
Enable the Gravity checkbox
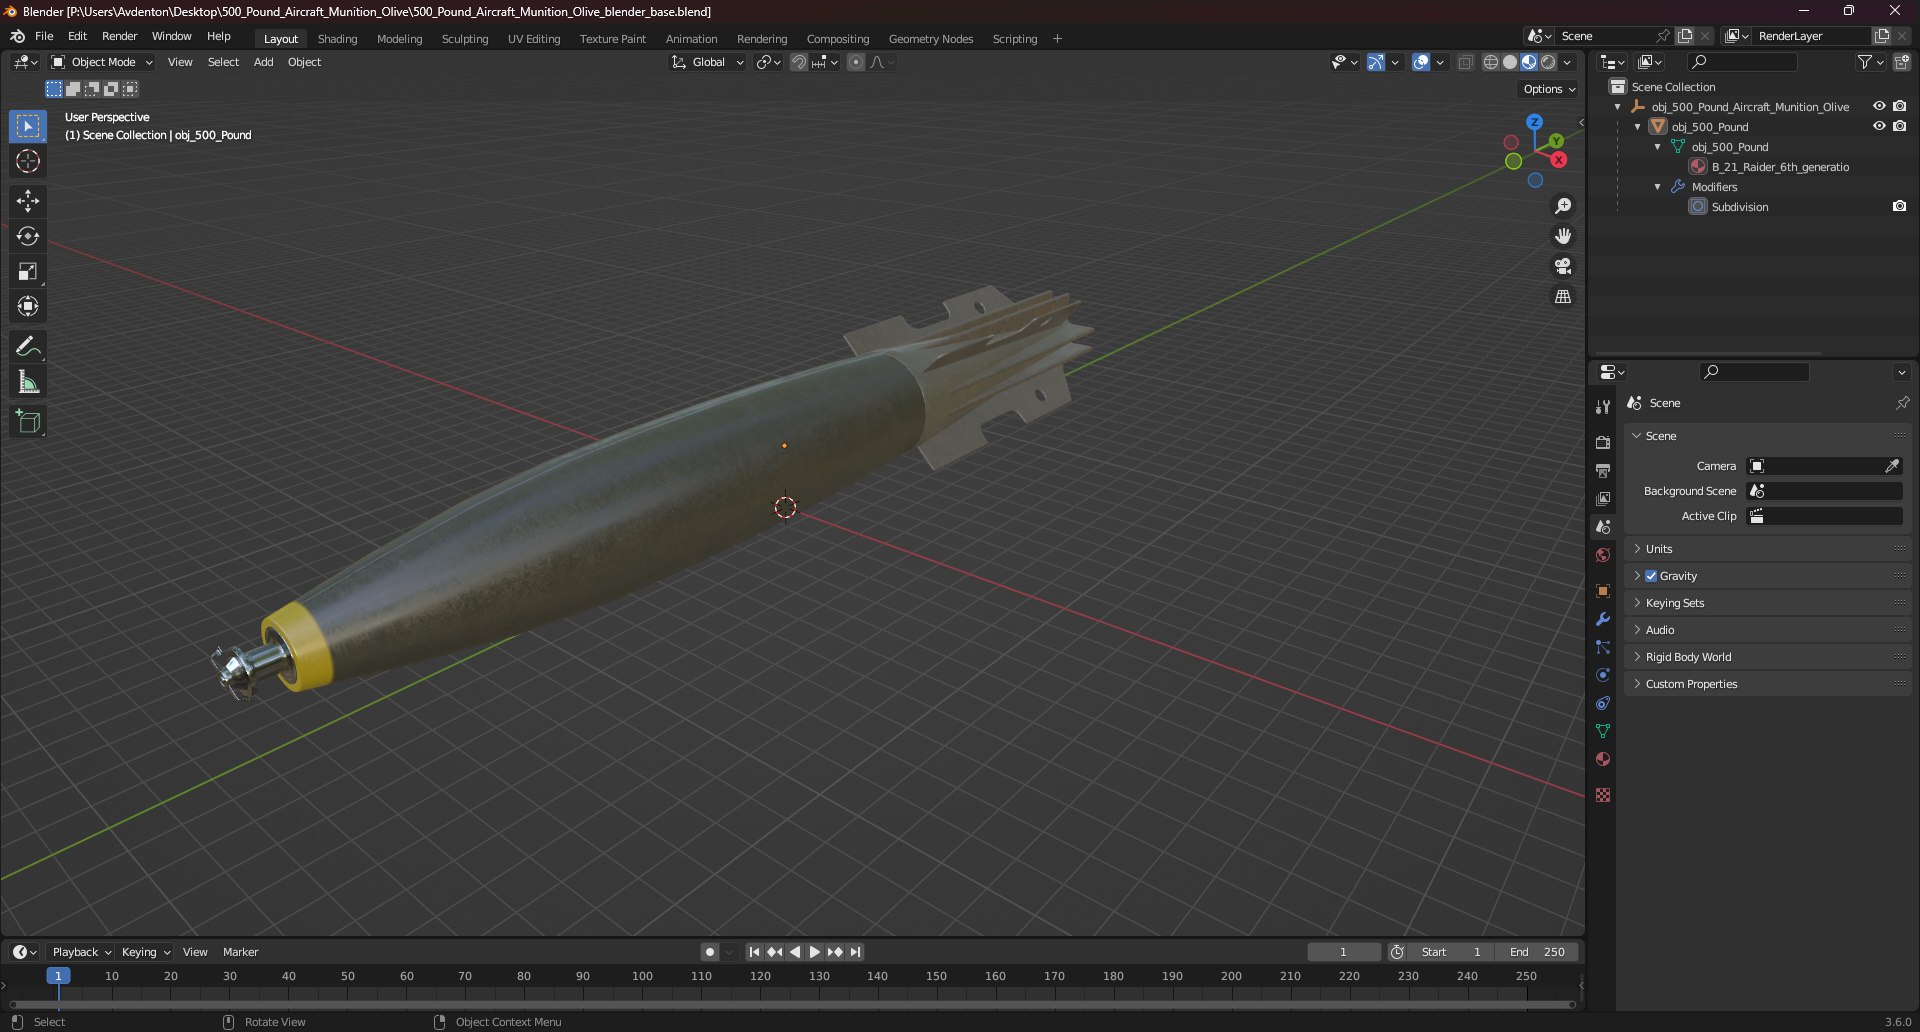(1651, 576)
